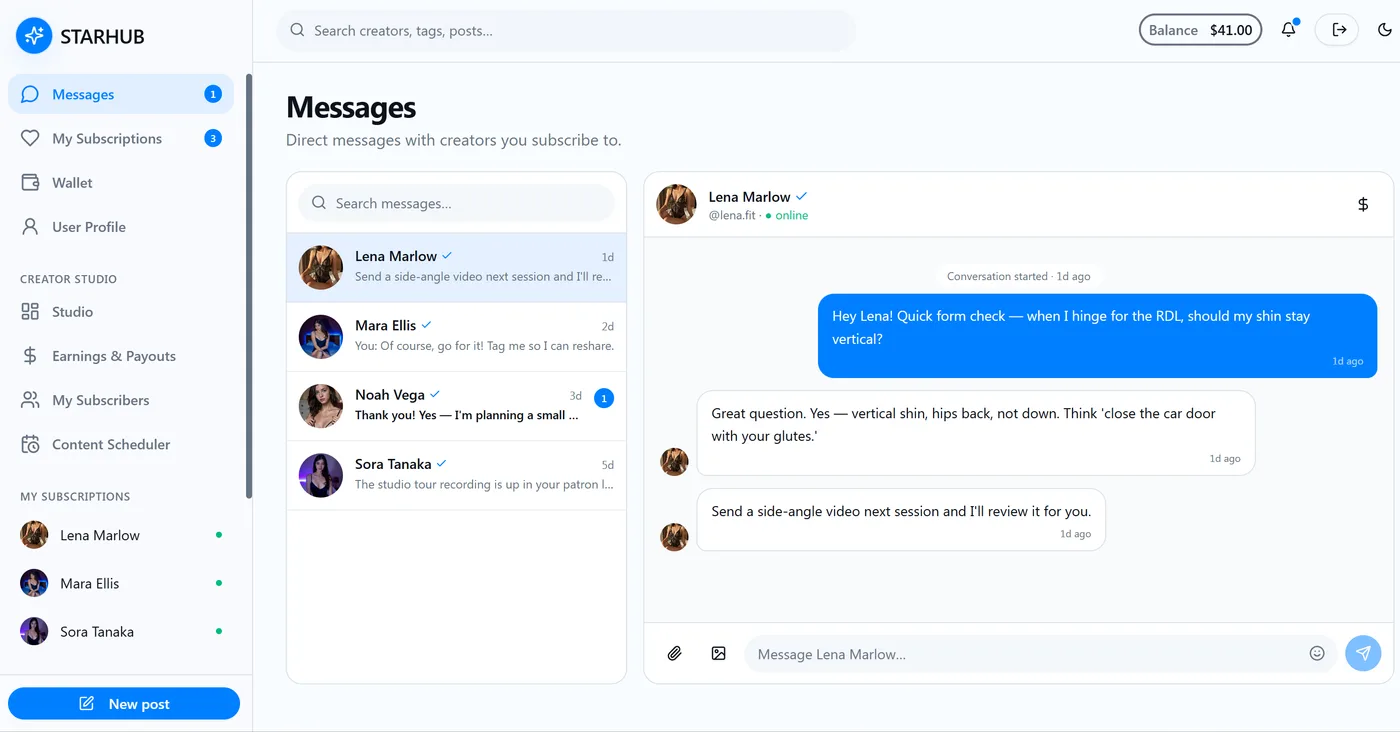This screenshot has width=1400, height=732.
Task: Select Lena Marlow in sidebar subscriptions
Action: coord(121,535)
